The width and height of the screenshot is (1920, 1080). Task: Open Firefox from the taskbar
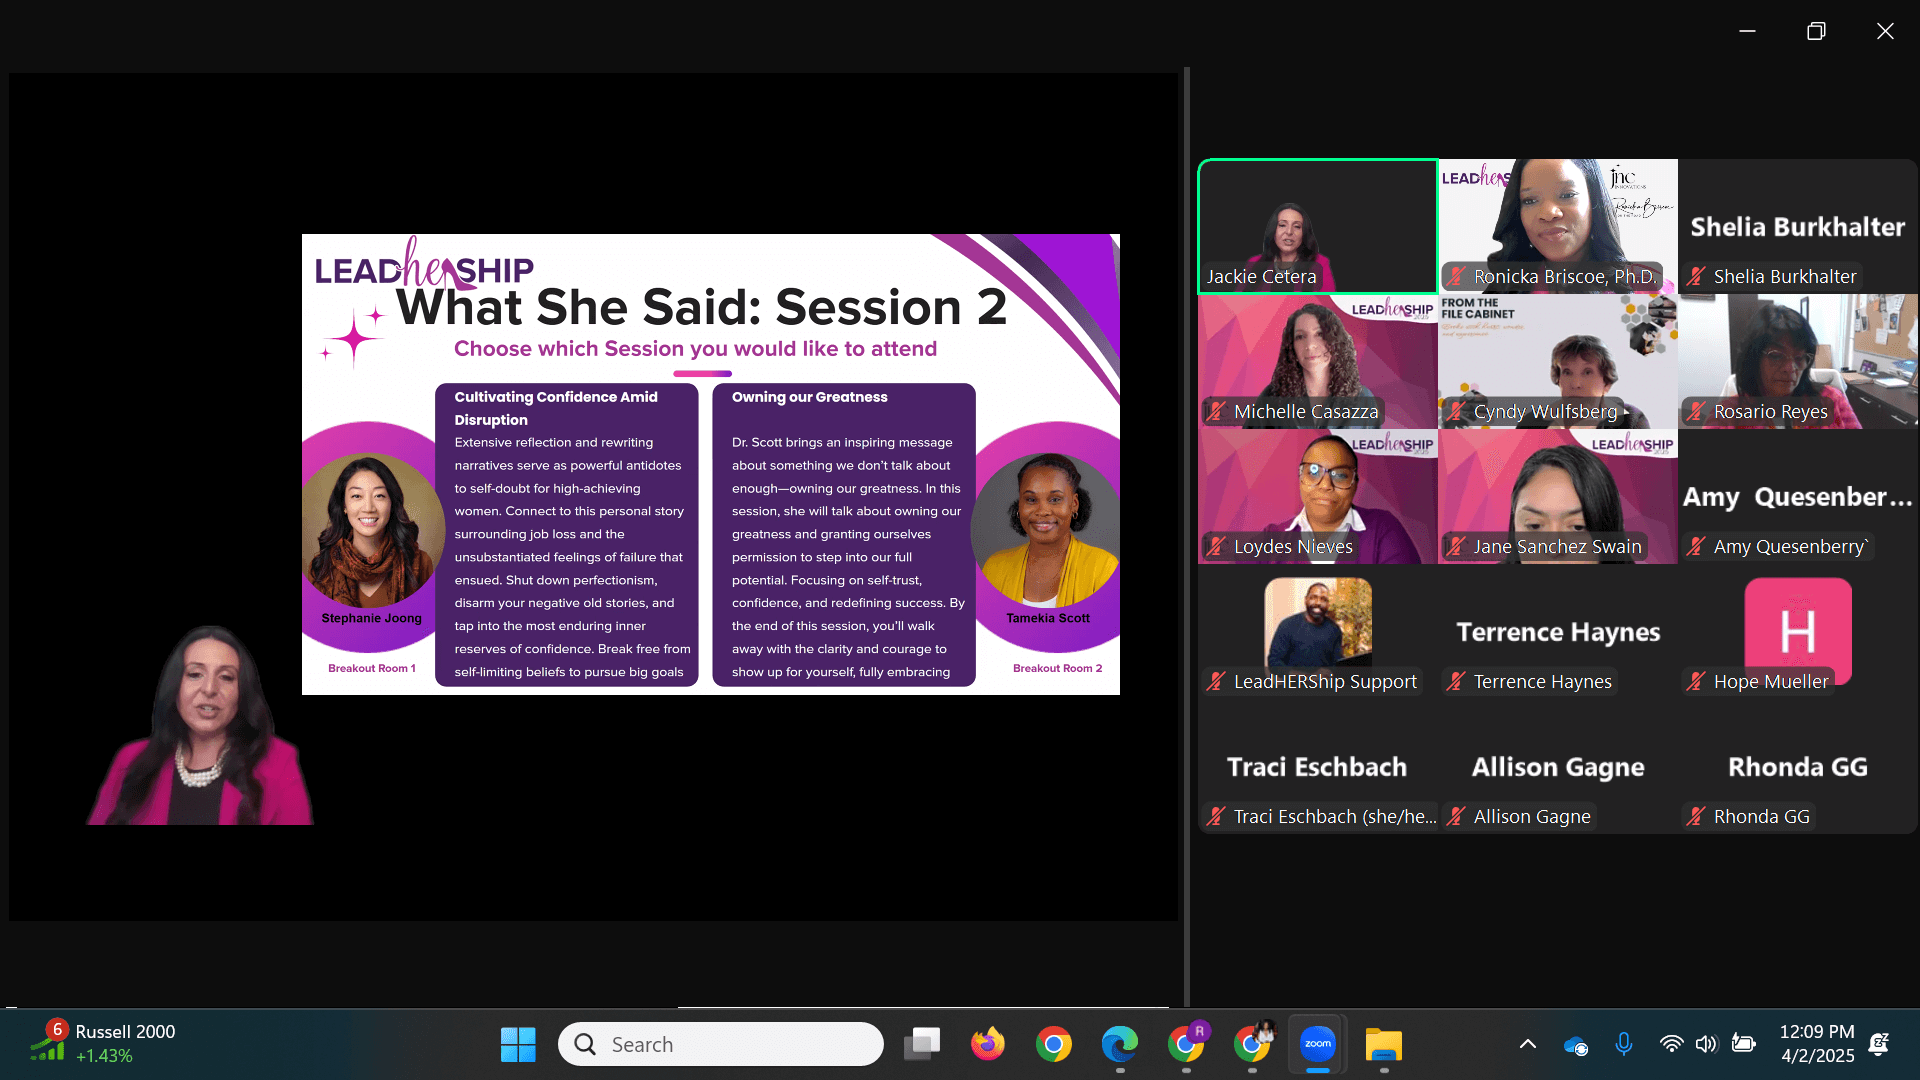pos(987,1044)
